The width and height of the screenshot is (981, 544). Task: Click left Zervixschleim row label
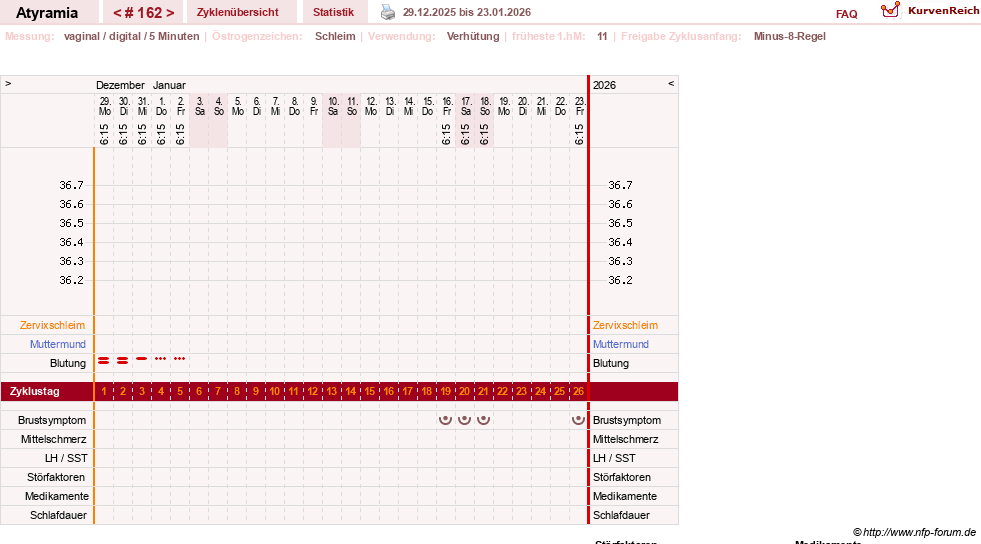click(53, 325)
